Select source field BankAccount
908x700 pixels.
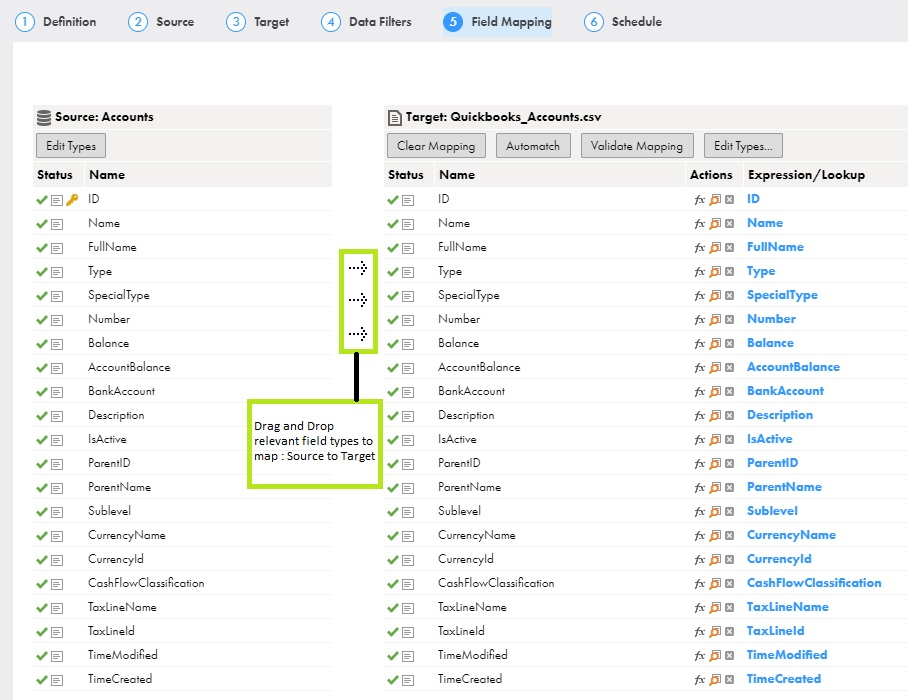122,391
